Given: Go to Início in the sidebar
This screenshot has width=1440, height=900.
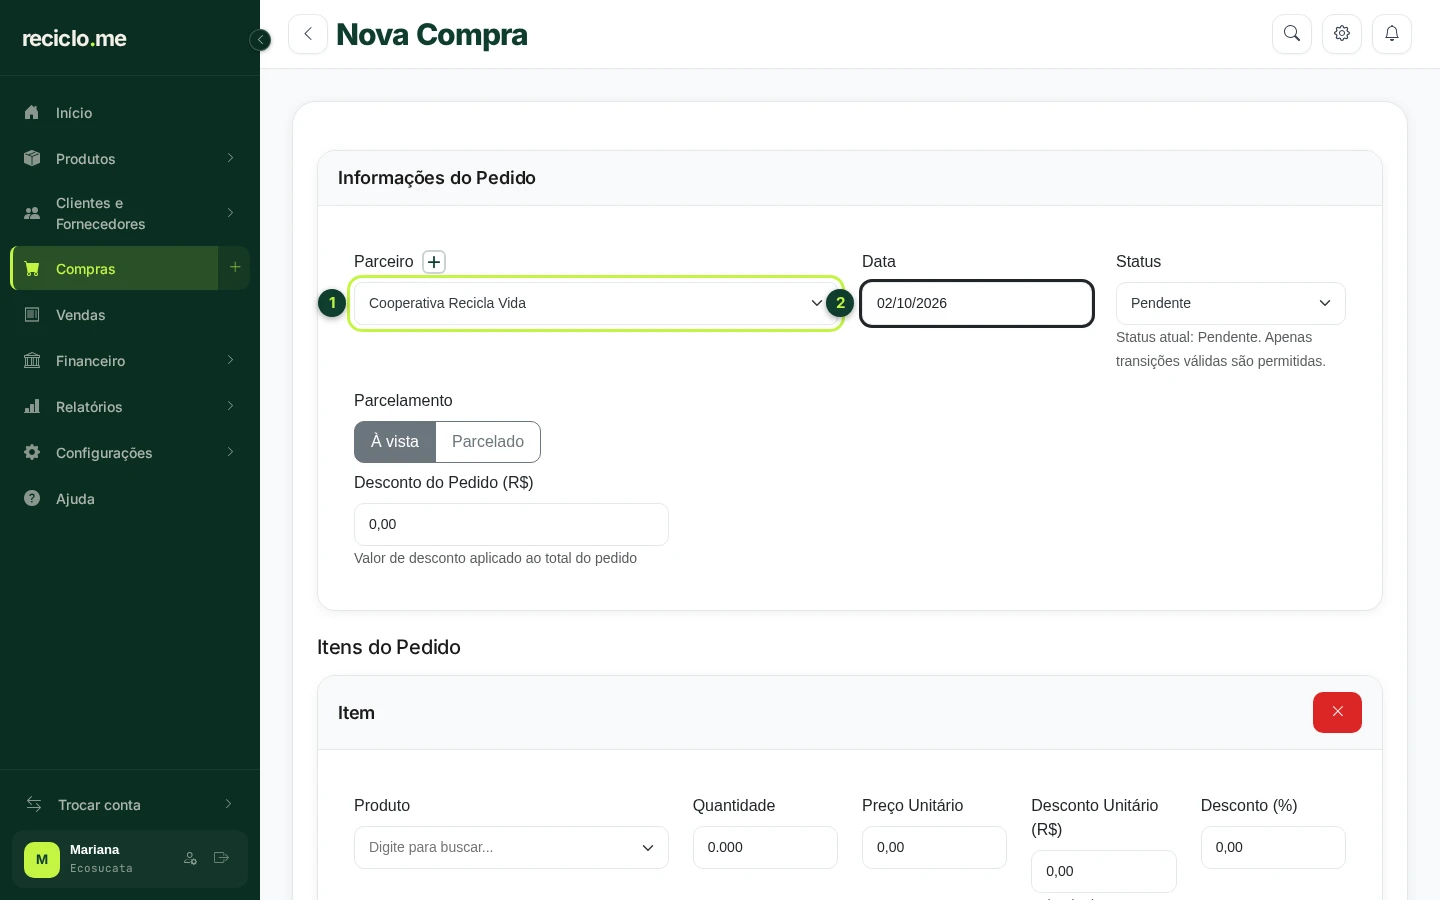Looking at the screenshot, I should [x=130, y=113].
